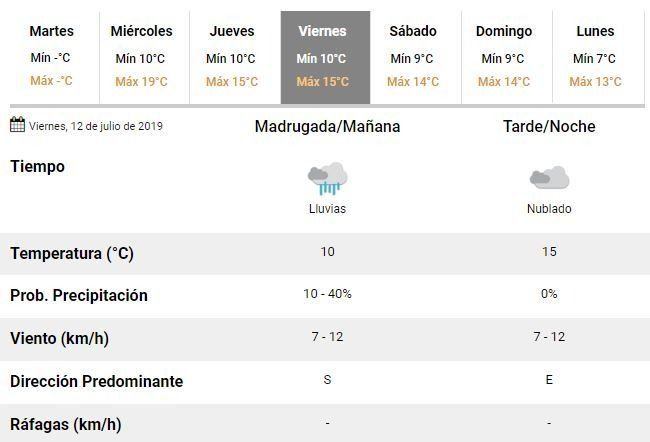The image size is (650, 442).
Task: Open the Domingo day tab
Action: pos(504,57)
